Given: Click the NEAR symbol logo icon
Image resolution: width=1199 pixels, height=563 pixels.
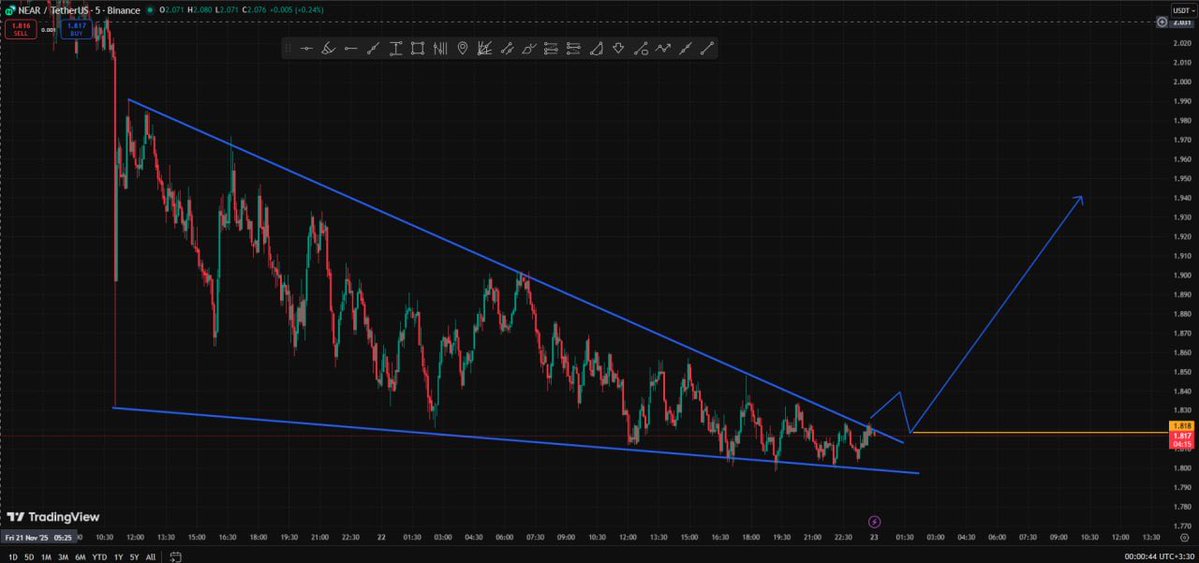Looking at the screenshot, I should point(10,11).
